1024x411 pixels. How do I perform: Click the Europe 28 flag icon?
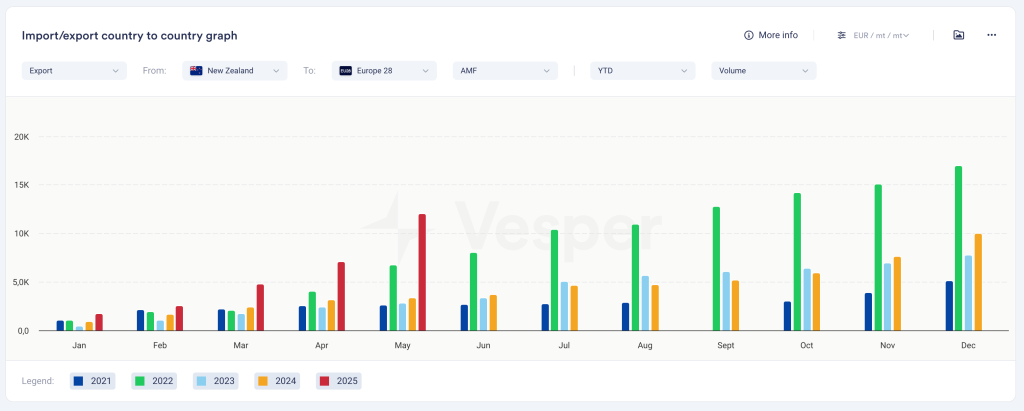click(345, 71)
